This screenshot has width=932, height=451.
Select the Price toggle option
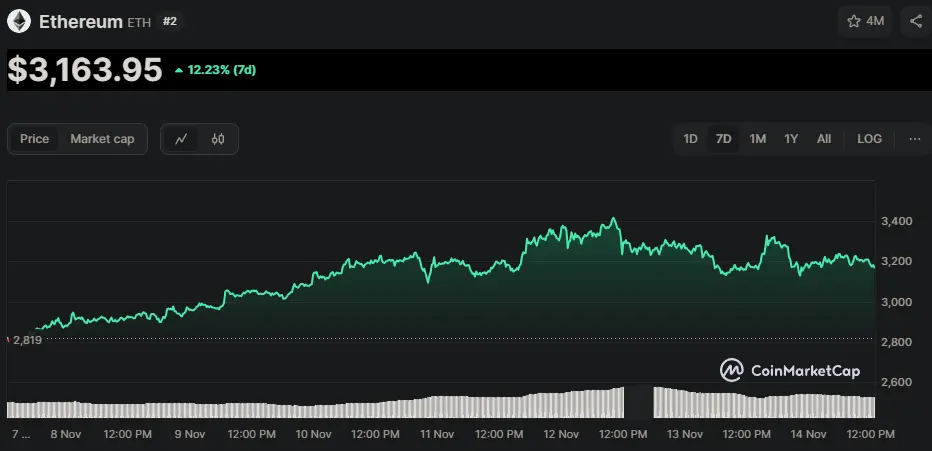[34, 139]
